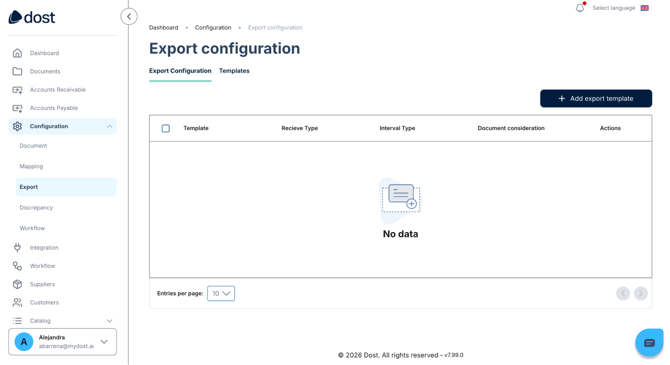The image size is (670, 365).
Task: Open Workflow under Configuration submenu
Action: coord(32,228)
